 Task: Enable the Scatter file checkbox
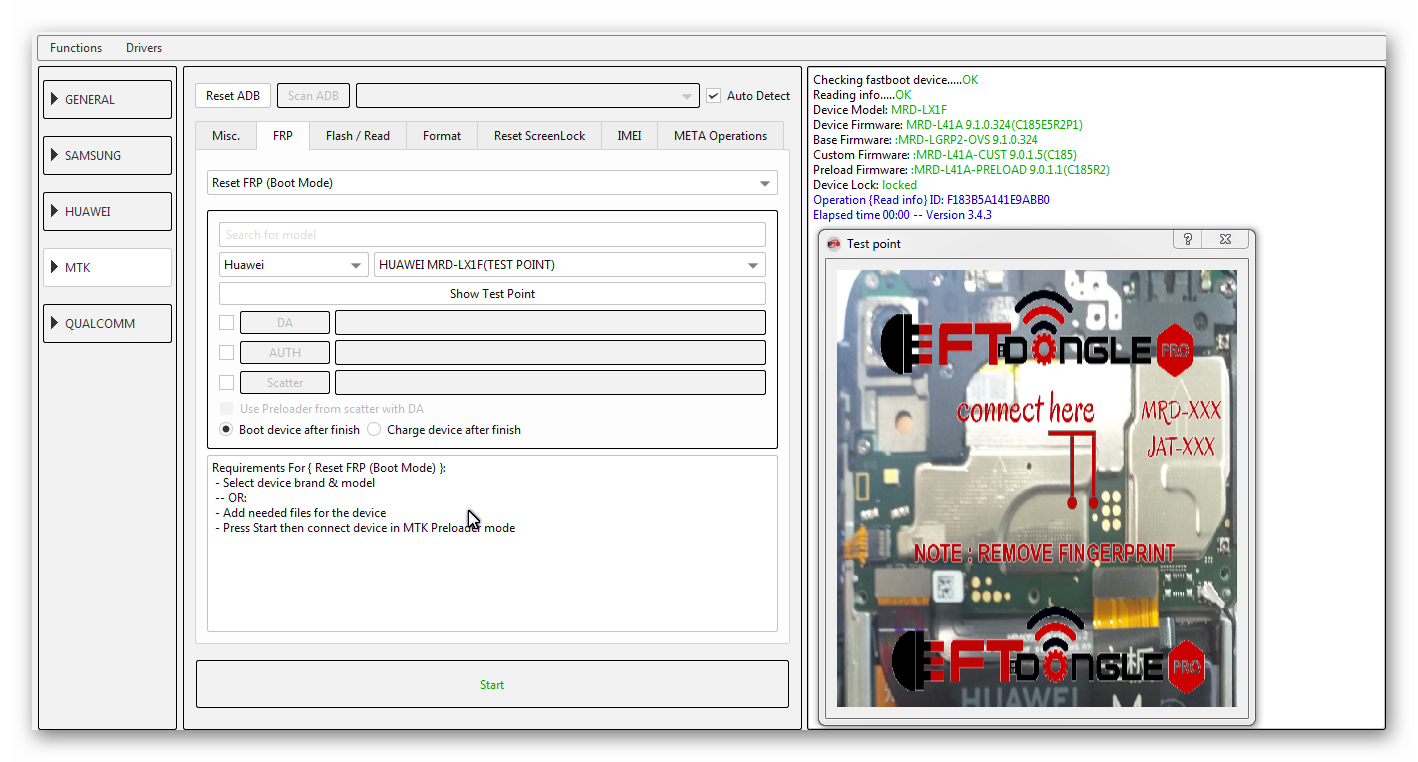(227, 383)
